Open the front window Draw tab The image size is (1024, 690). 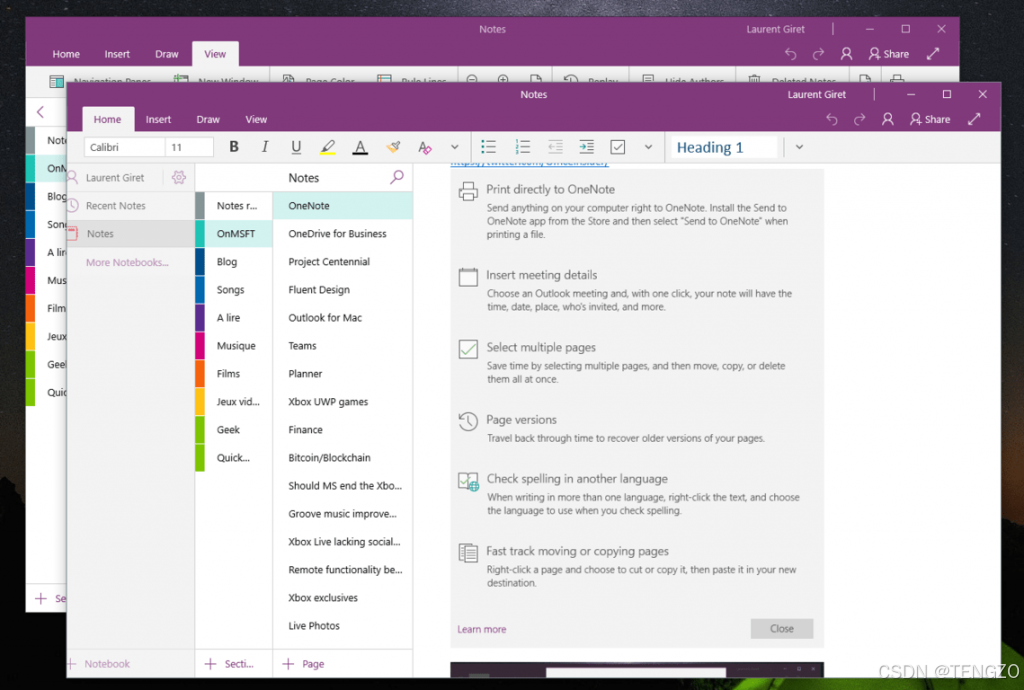pyautogui.click(x=208, y=119)
